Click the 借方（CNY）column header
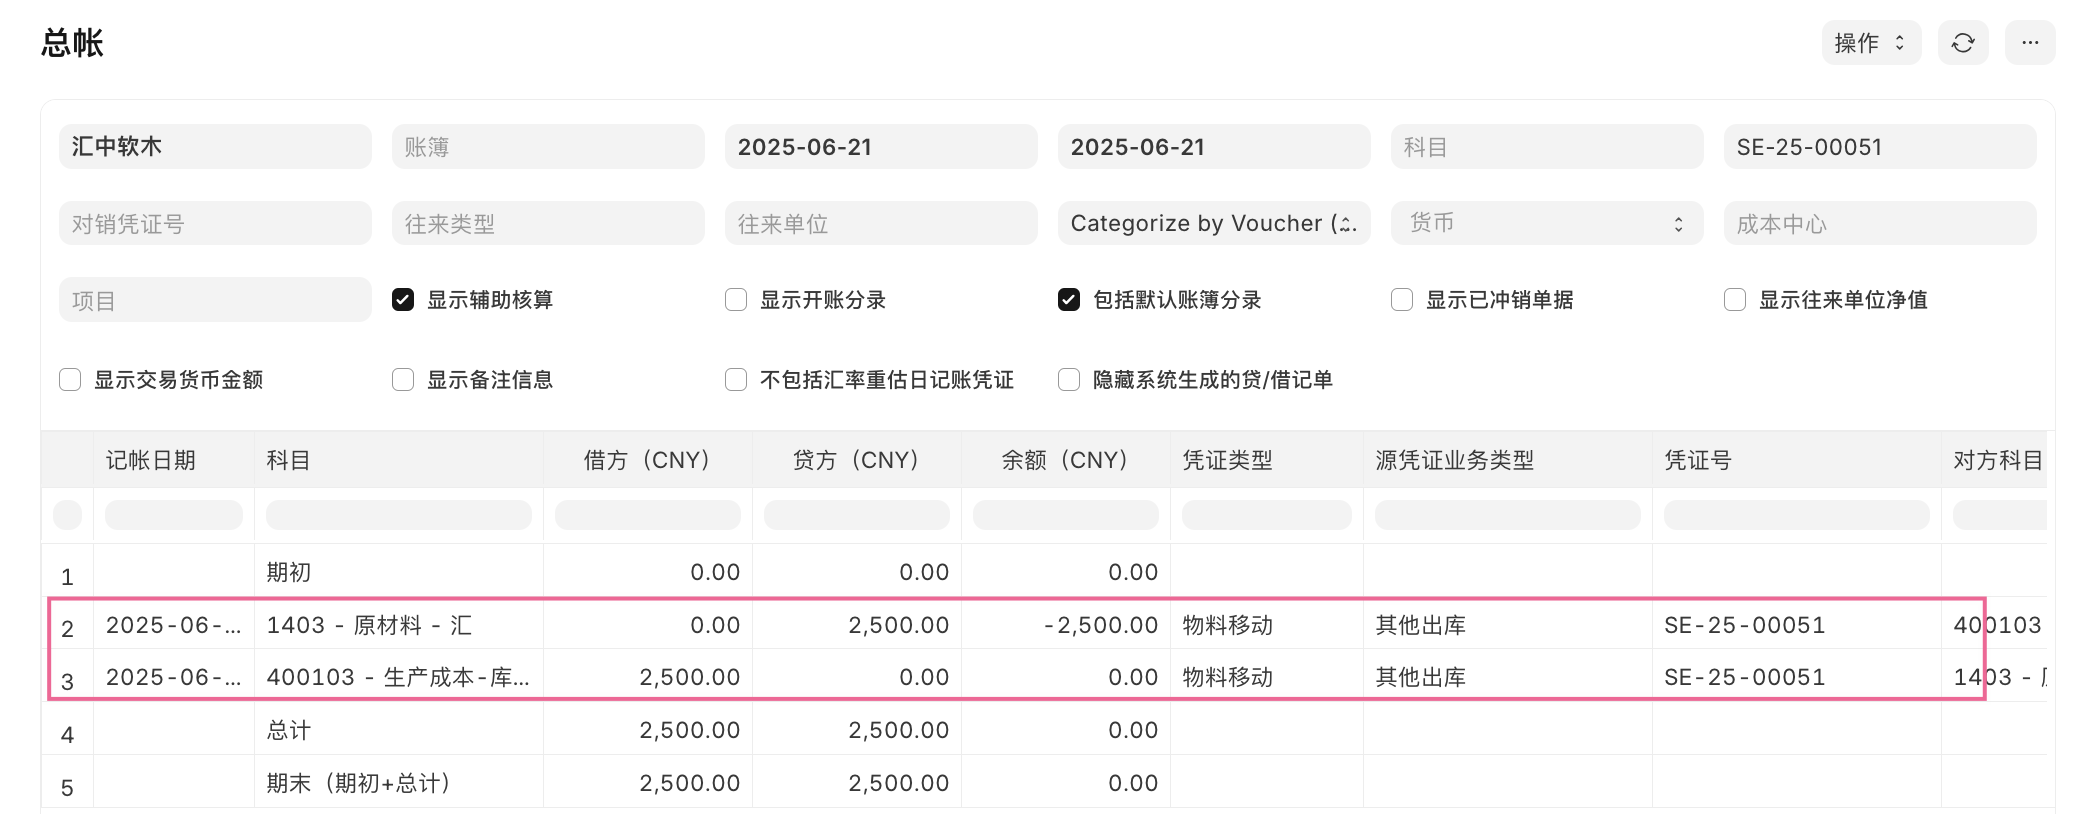 point(648,460)
